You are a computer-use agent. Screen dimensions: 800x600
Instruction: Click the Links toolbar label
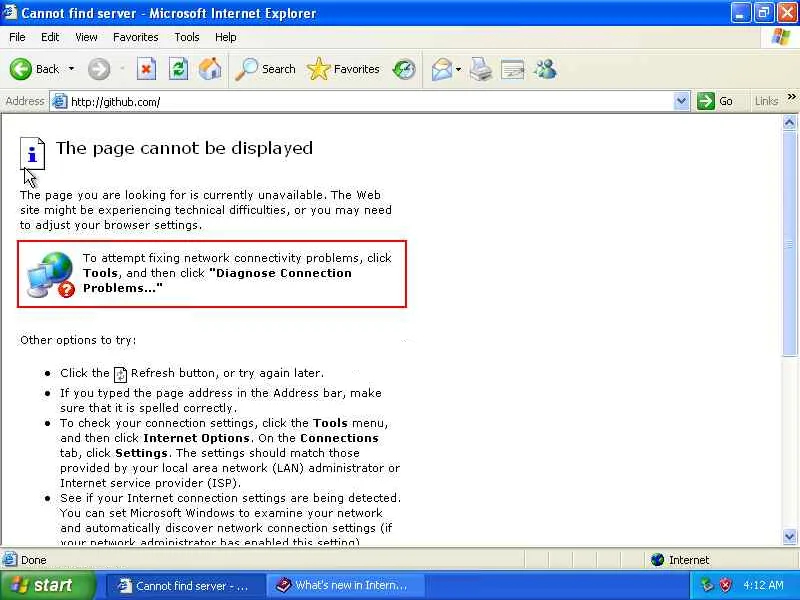point(766,102)
